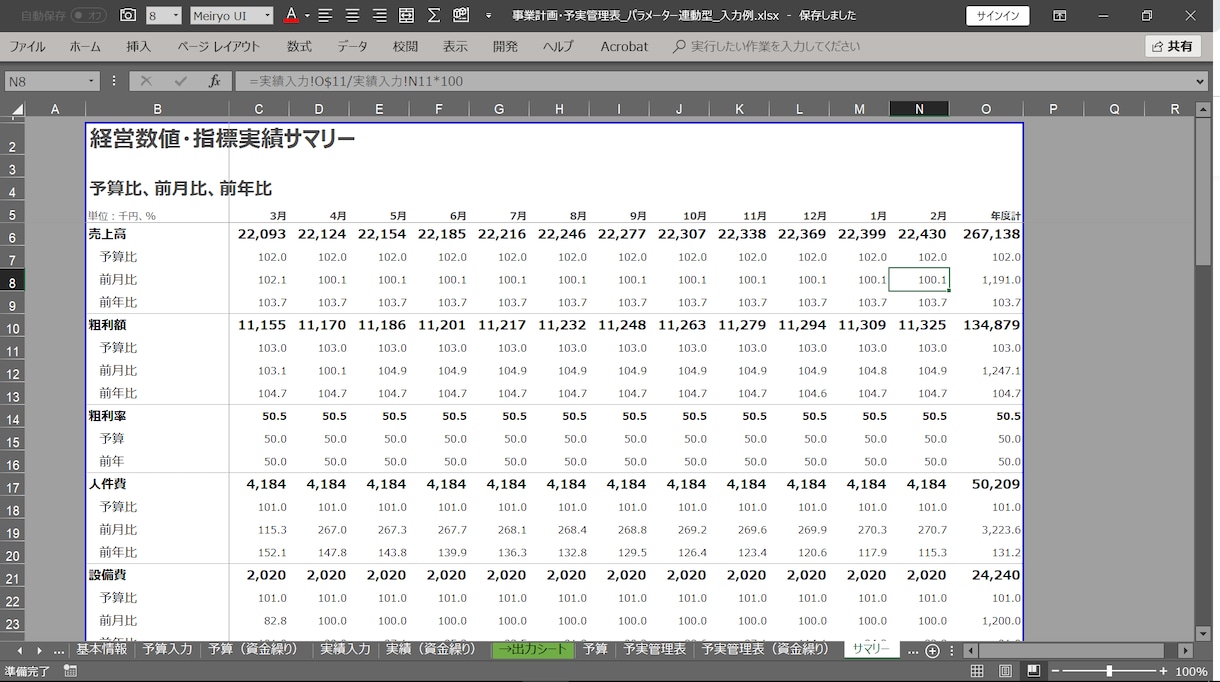1220x682 pixels.
Task: Click the AutoSum sigma icon
Action: pyautogui.click(x=433, y=16)
